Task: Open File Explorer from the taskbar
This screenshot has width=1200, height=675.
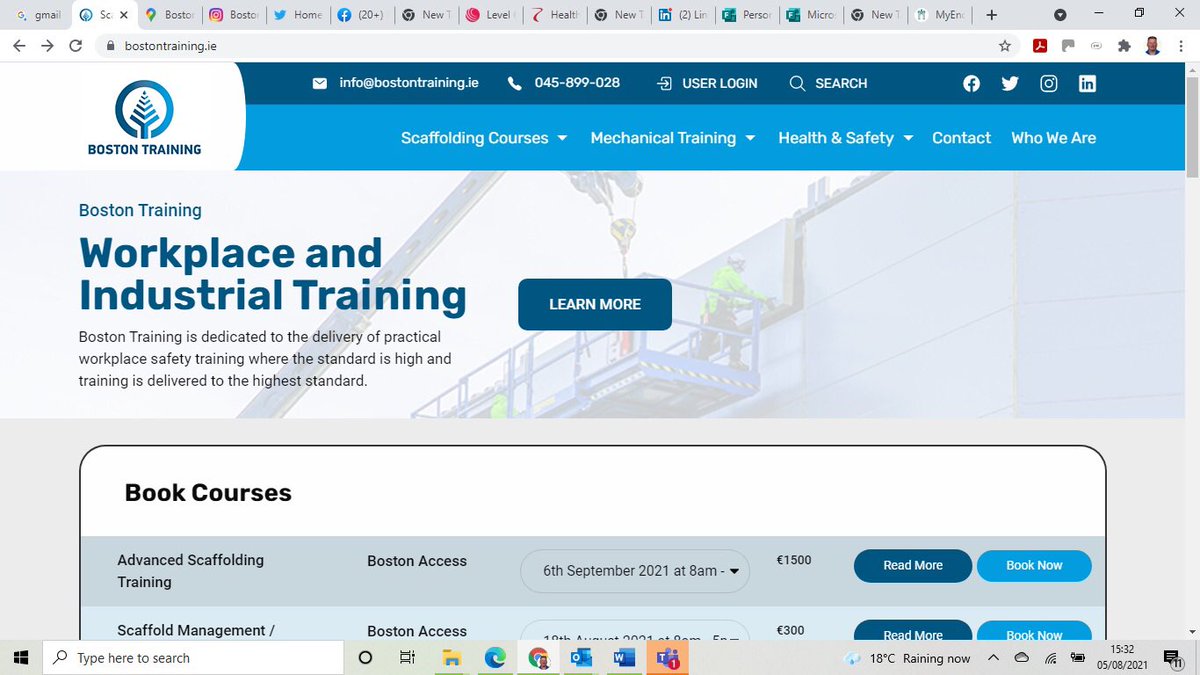Action: pyautogui.click(x=451, y=658)
